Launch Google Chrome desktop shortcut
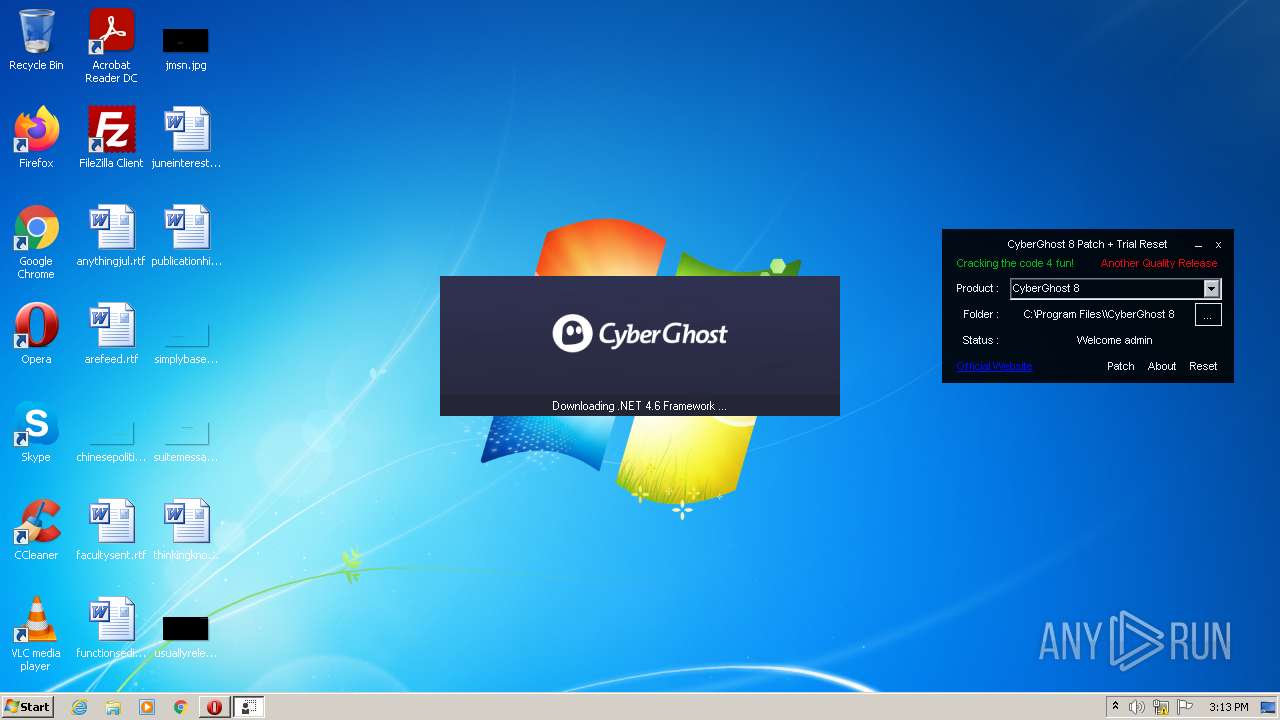Image resolution: width=1280 pixels, height=720 pixels. (36, 242)
